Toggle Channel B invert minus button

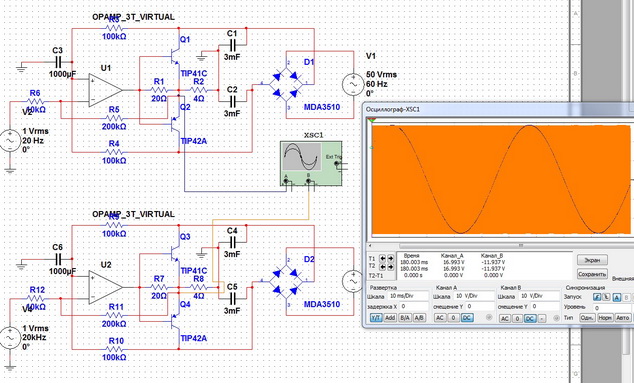pyautogui.click(x=542, y=319)
